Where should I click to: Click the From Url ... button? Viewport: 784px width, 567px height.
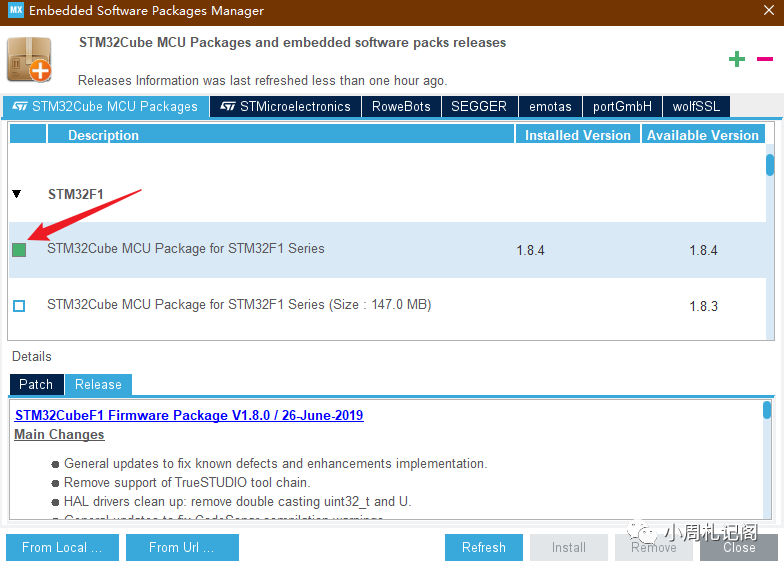point(182,548)
